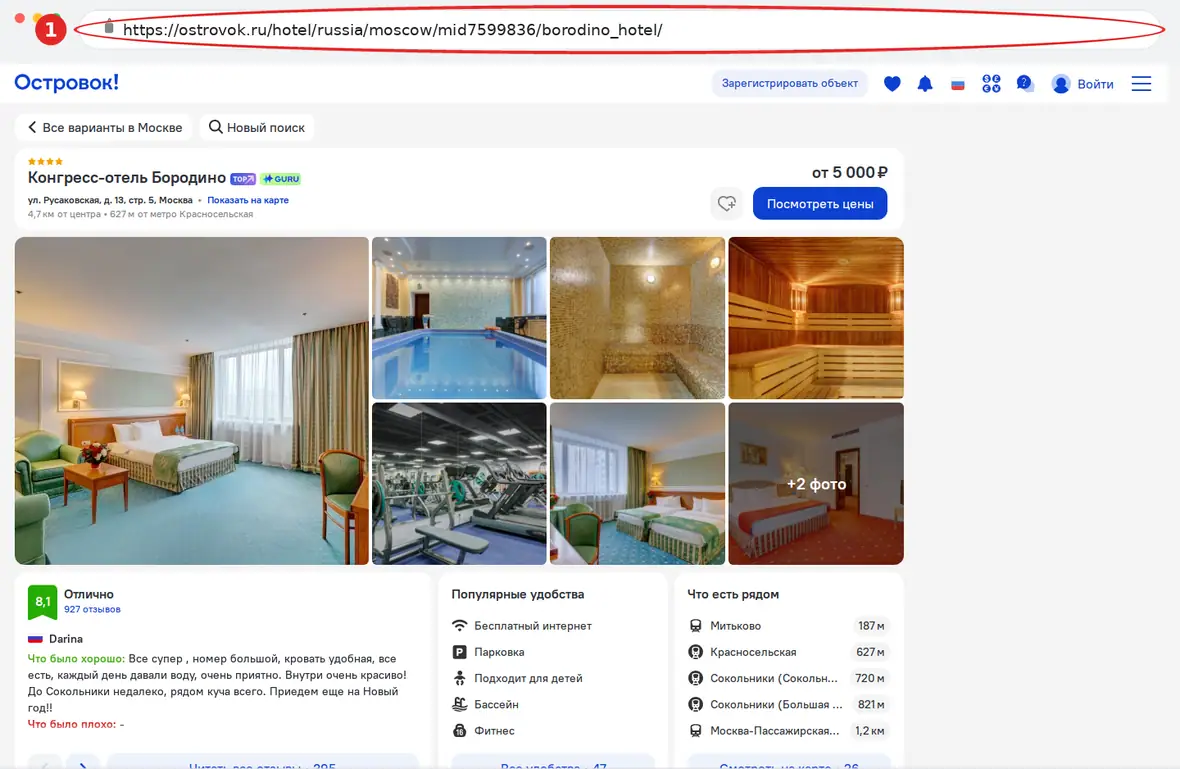Click the Подходит для детей amenity text
The height and width of the screenshot is (769, 1180).
tap(528, 678)
